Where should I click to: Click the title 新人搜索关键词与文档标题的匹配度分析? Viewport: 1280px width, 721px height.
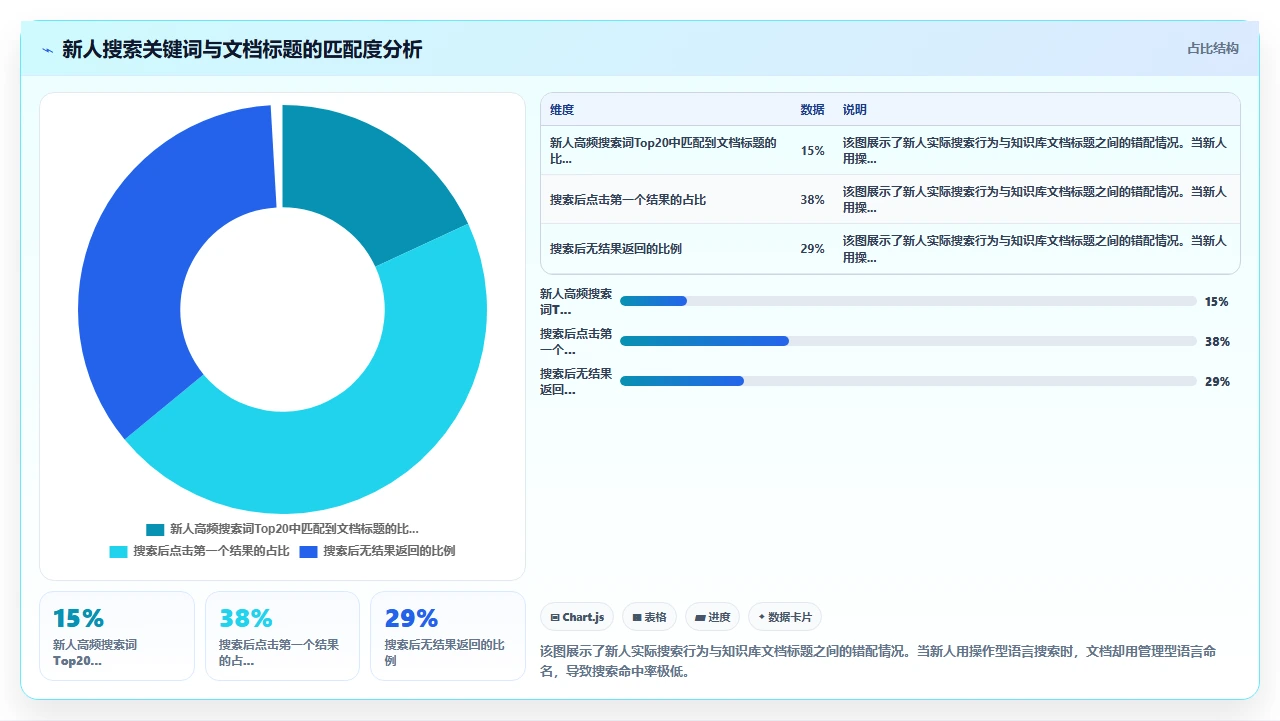coord(242,49)
